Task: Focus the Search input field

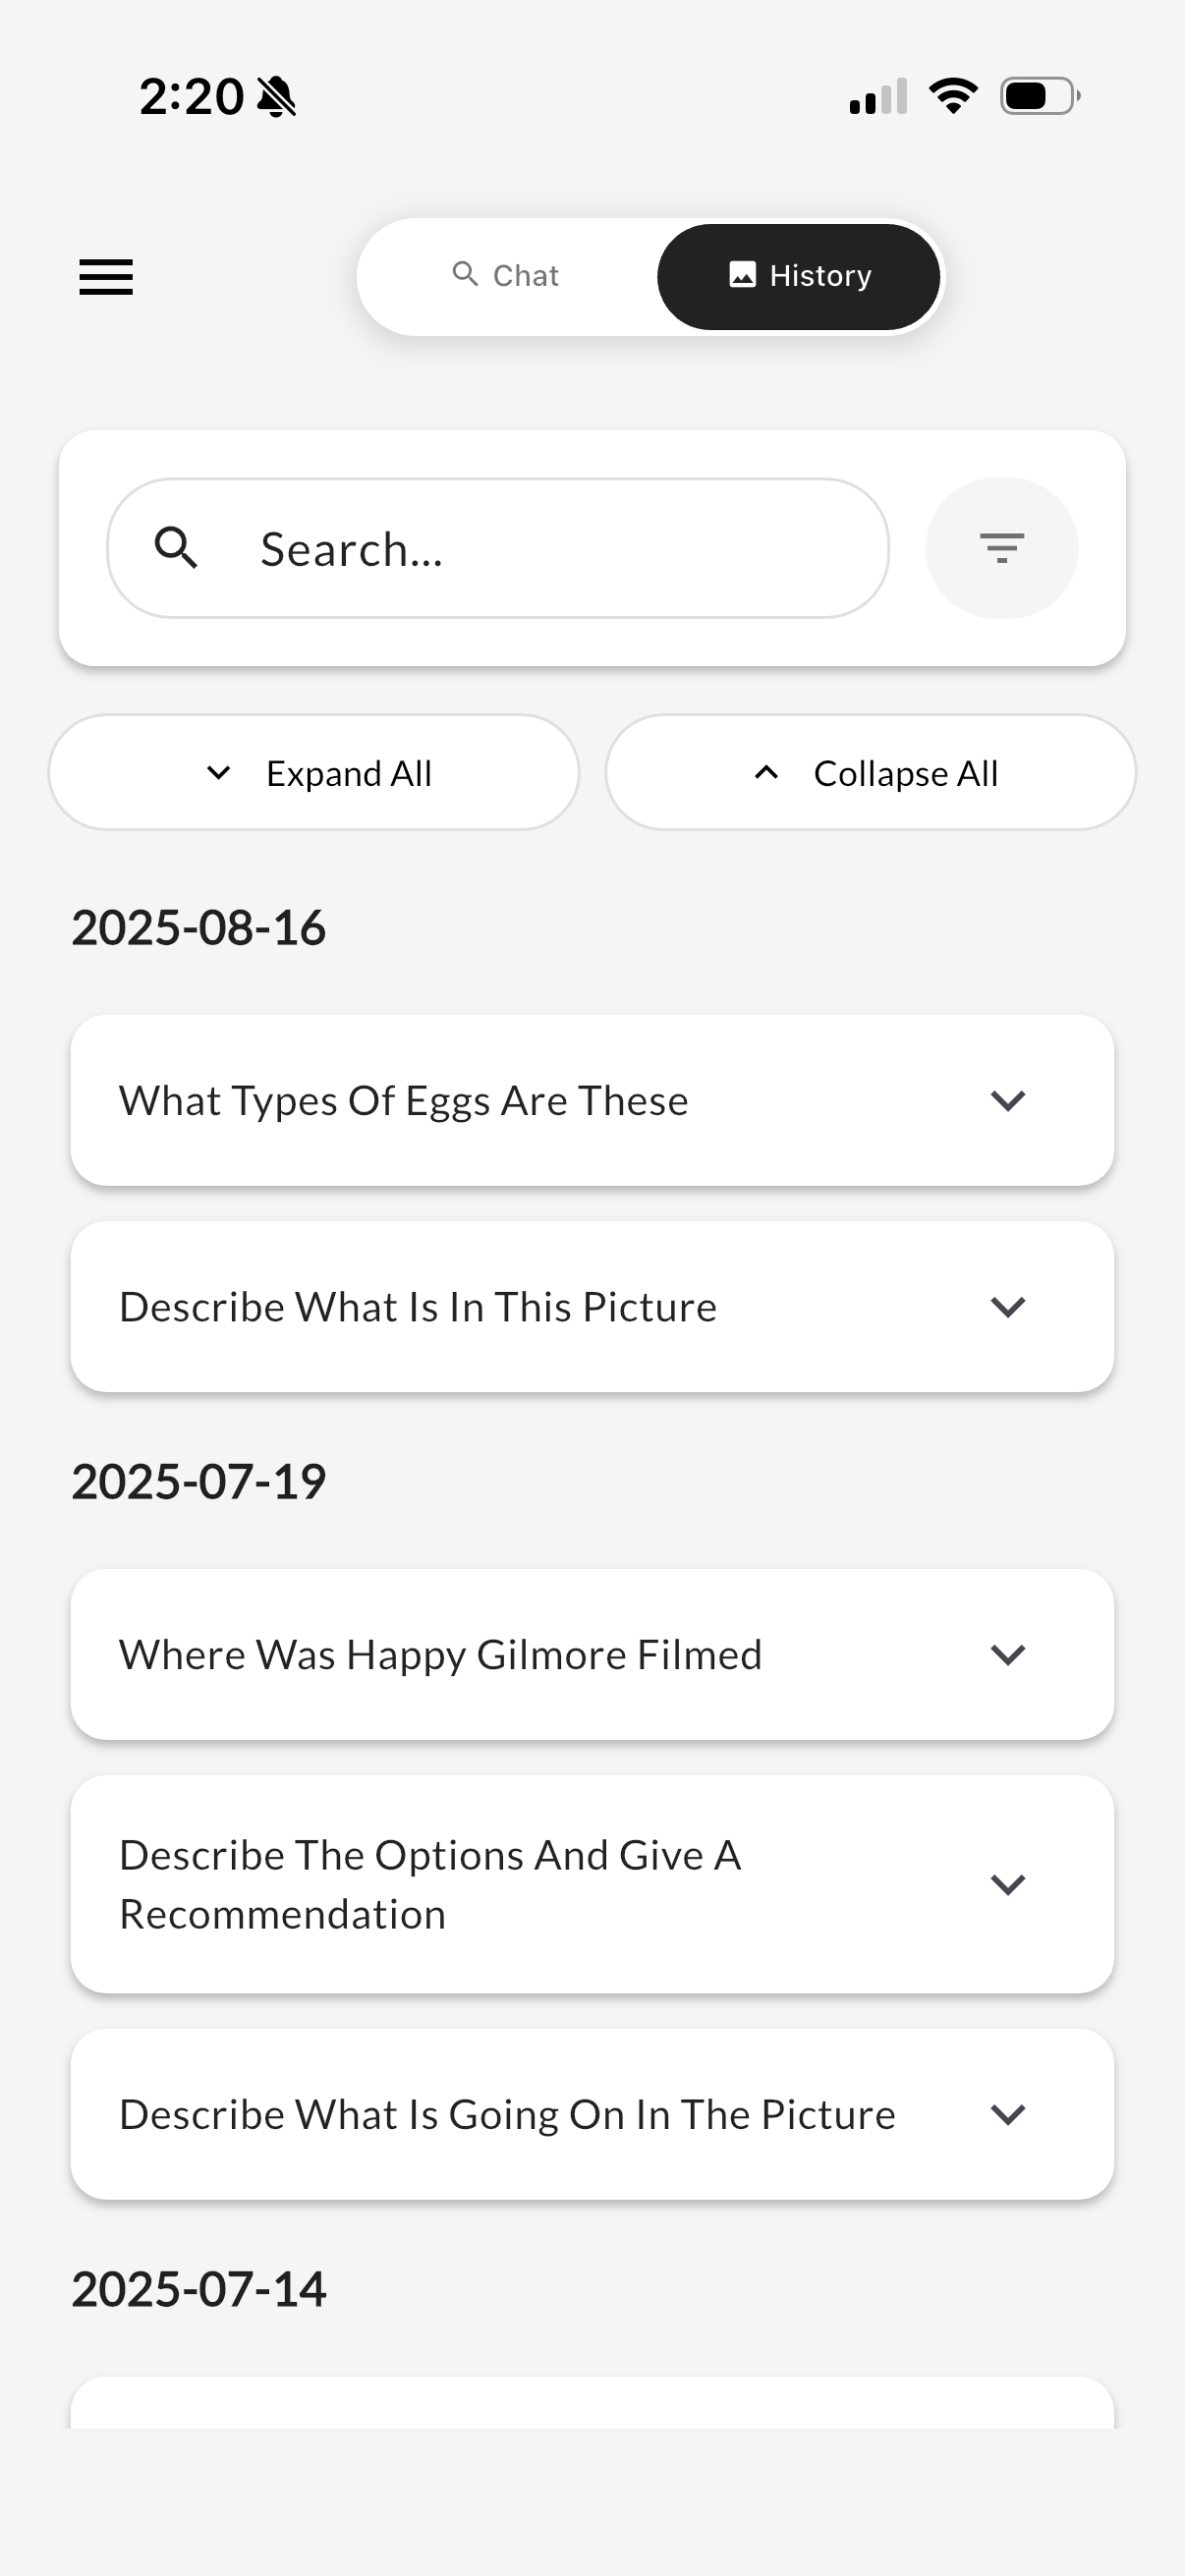Action: (x=498, y=548)
